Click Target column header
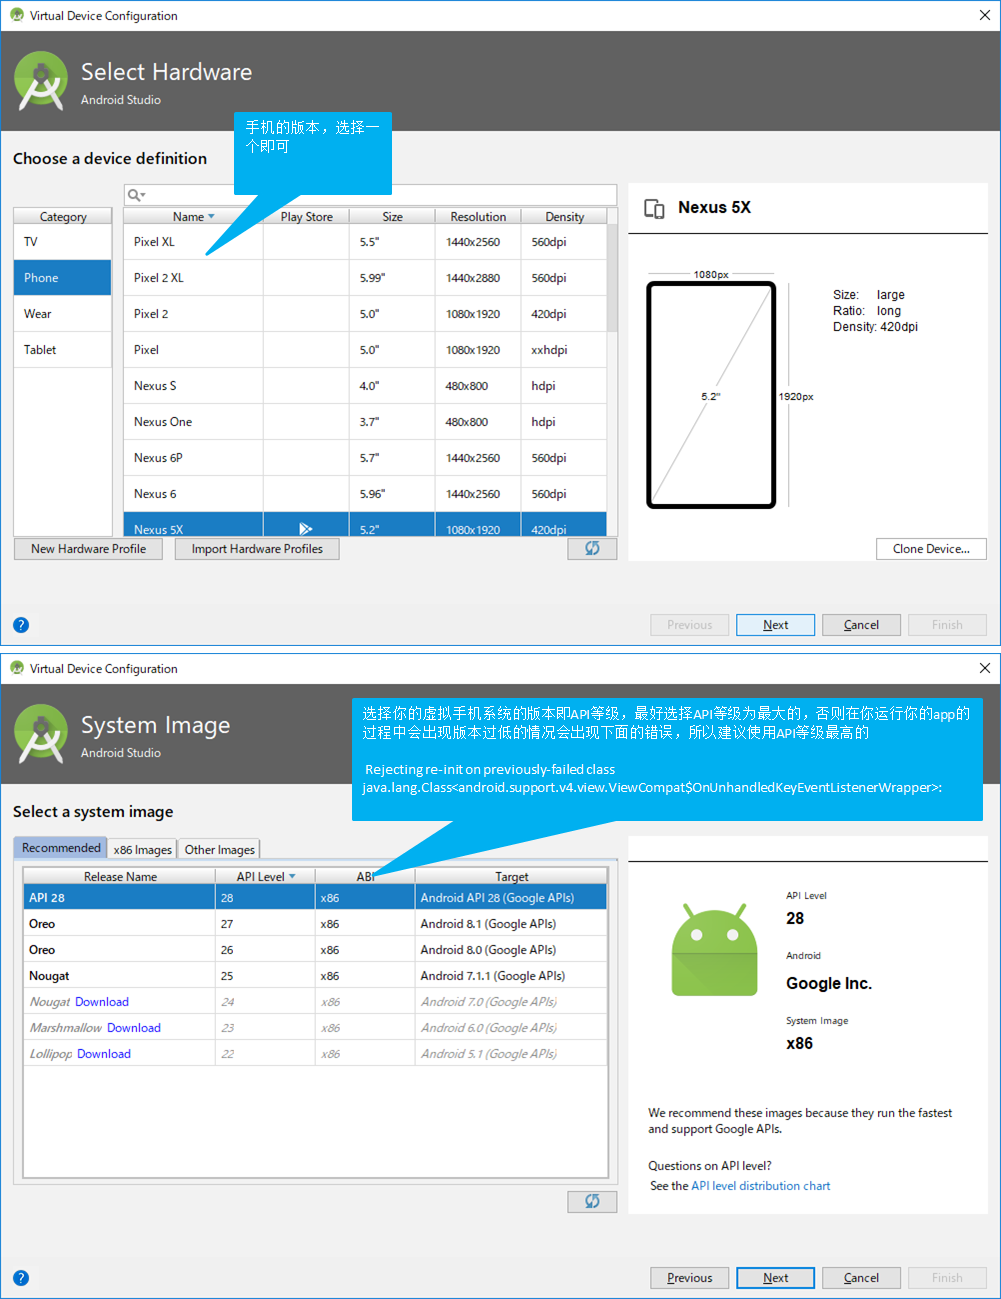 tap(511, 876)
